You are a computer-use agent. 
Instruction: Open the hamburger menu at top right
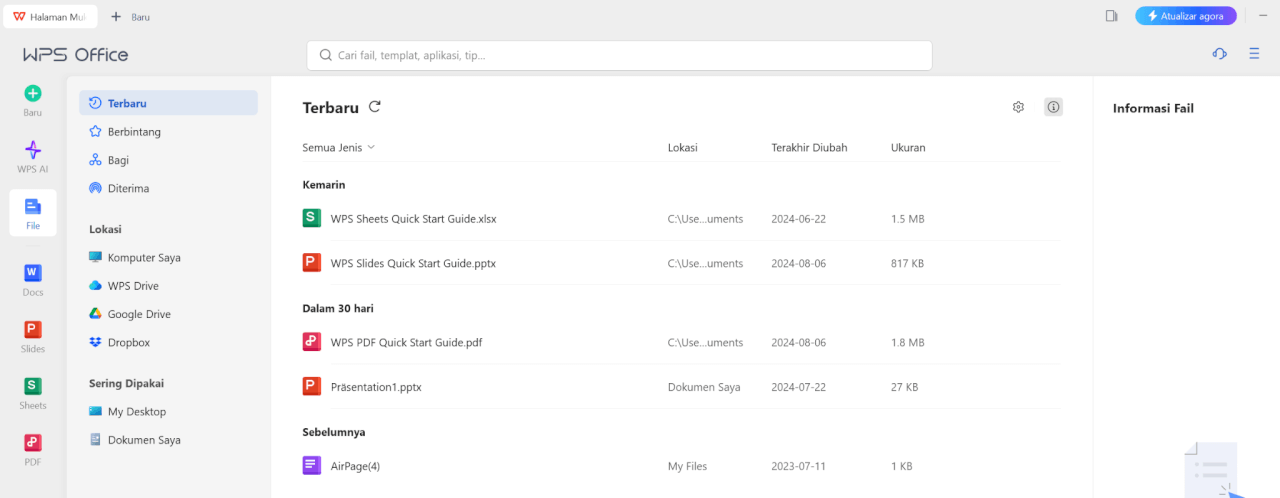[x=1254, y=54]
